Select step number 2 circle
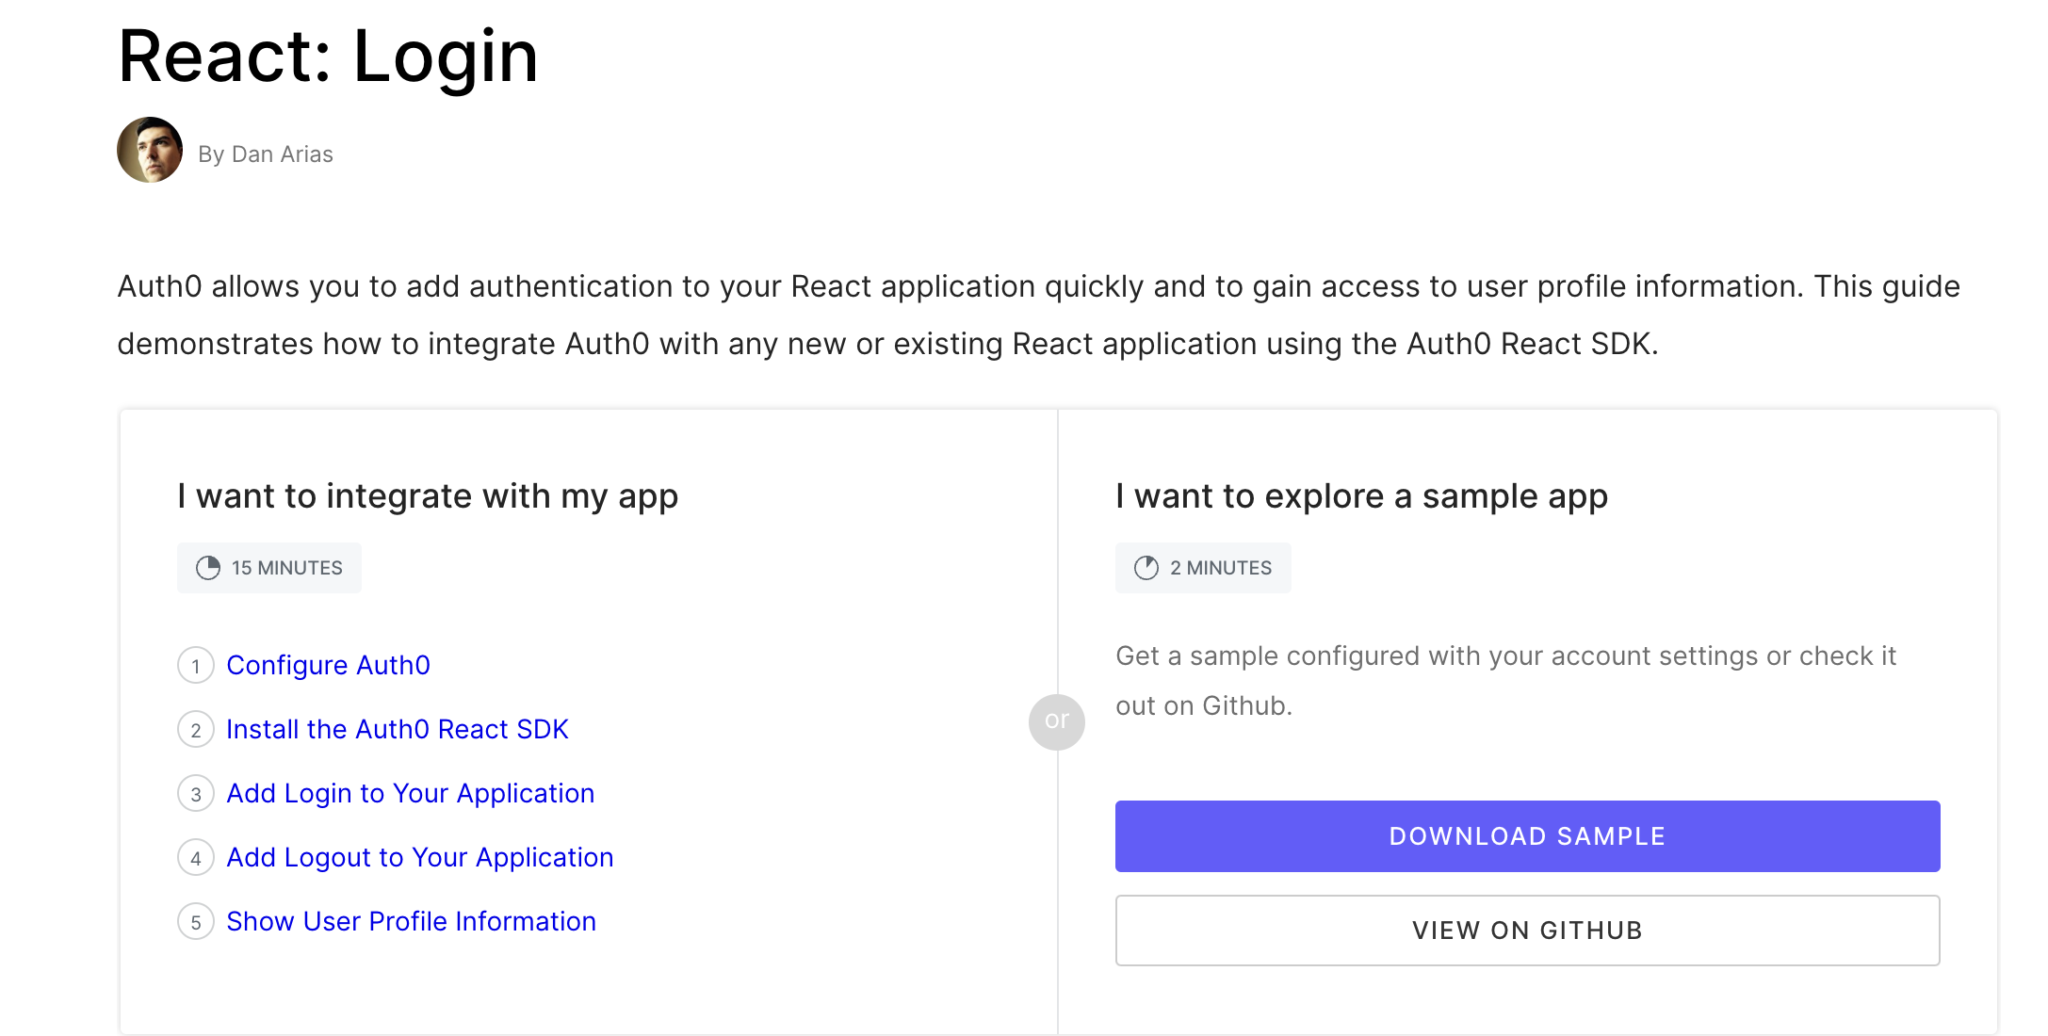2048x1036 pixels. tap(196, 729)
